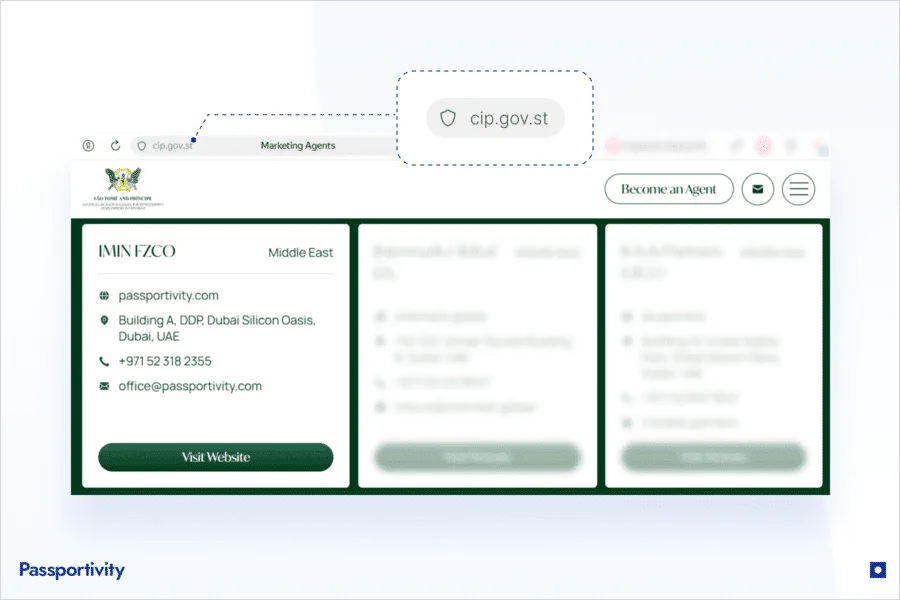Viewport: 900px width, 600px height.
Task: Click the Dubai Silicon Oasis address text
Action: point(217,328)
